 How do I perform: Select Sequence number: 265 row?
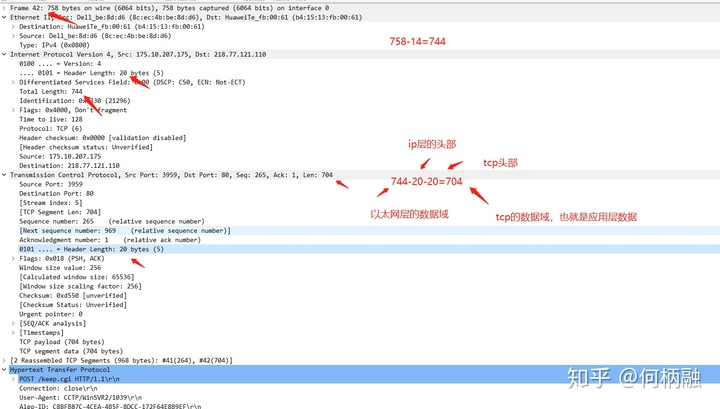[x=112, y=221]
